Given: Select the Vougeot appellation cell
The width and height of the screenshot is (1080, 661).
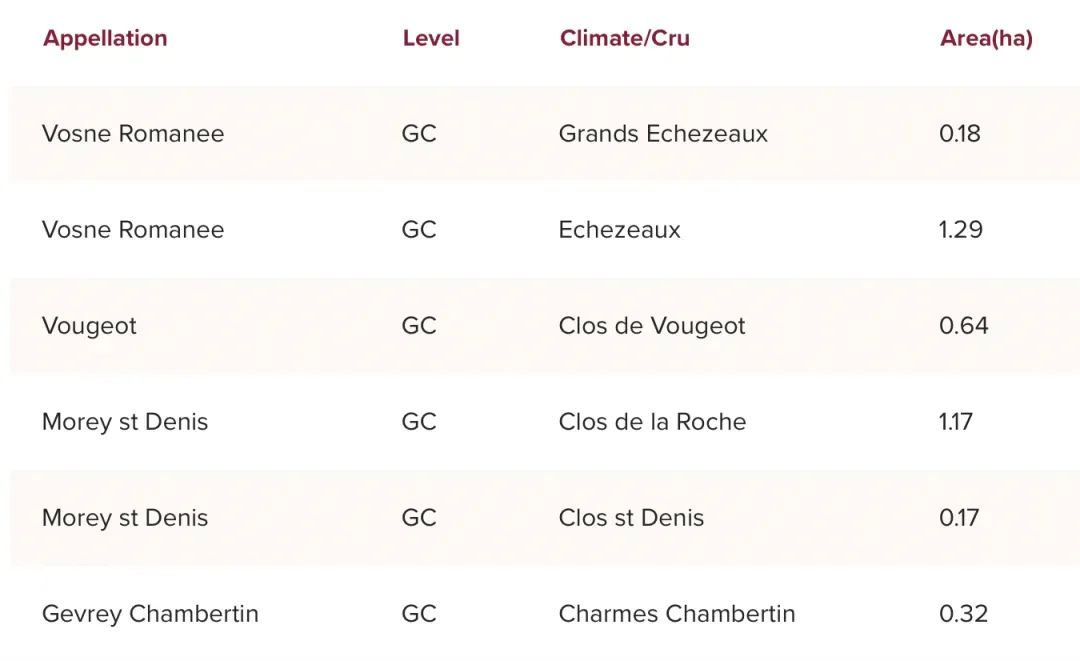Looking at the screenshot, I should [89, 326].
